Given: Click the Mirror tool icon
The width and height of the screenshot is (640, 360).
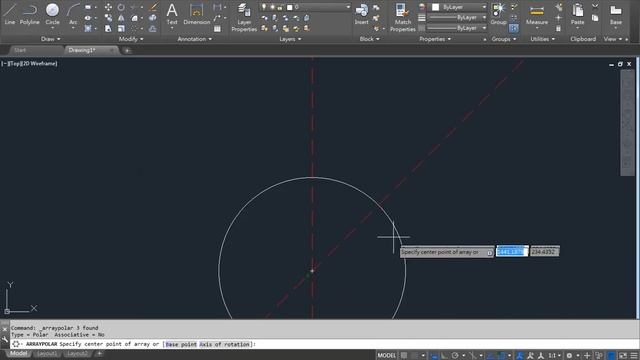Looking at the screenshot, I should coord(121,18).
